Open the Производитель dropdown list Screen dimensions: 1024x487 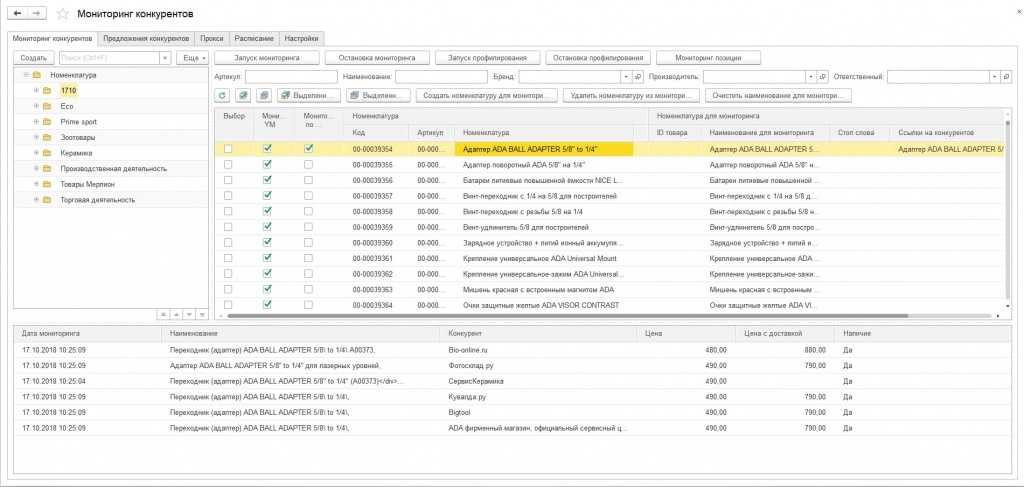(x=809, y=76)
